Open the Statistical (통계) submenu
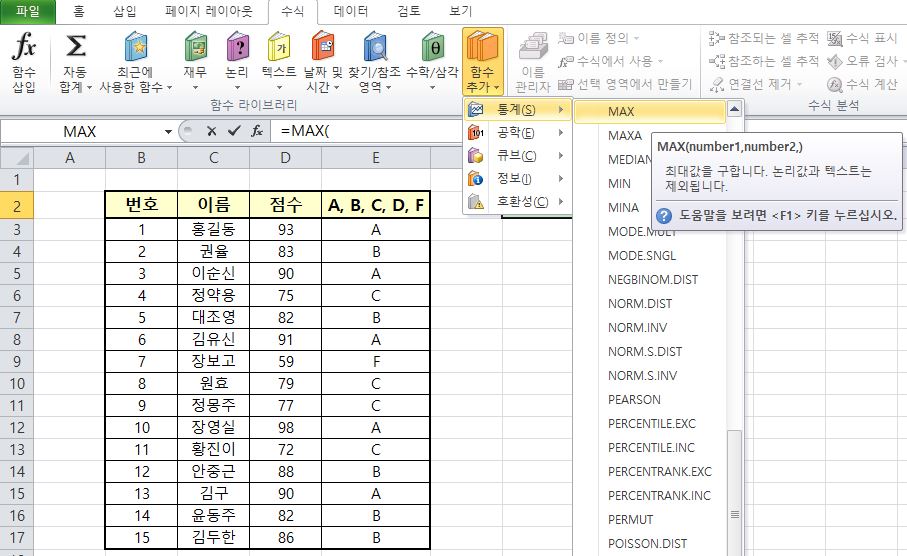This screenshot has width=907, height=556. point(518,109)
